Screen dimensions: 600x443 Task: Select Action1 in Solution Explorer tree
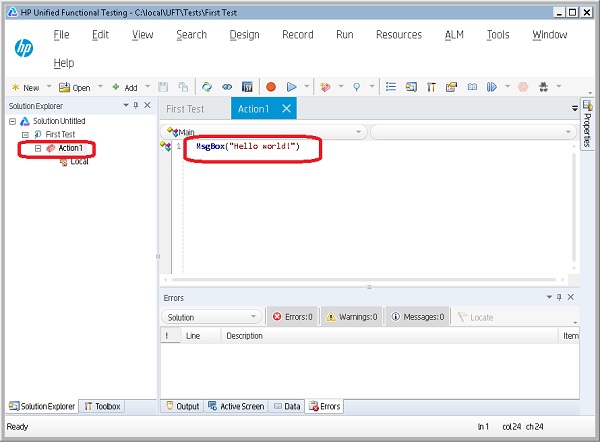70,148
